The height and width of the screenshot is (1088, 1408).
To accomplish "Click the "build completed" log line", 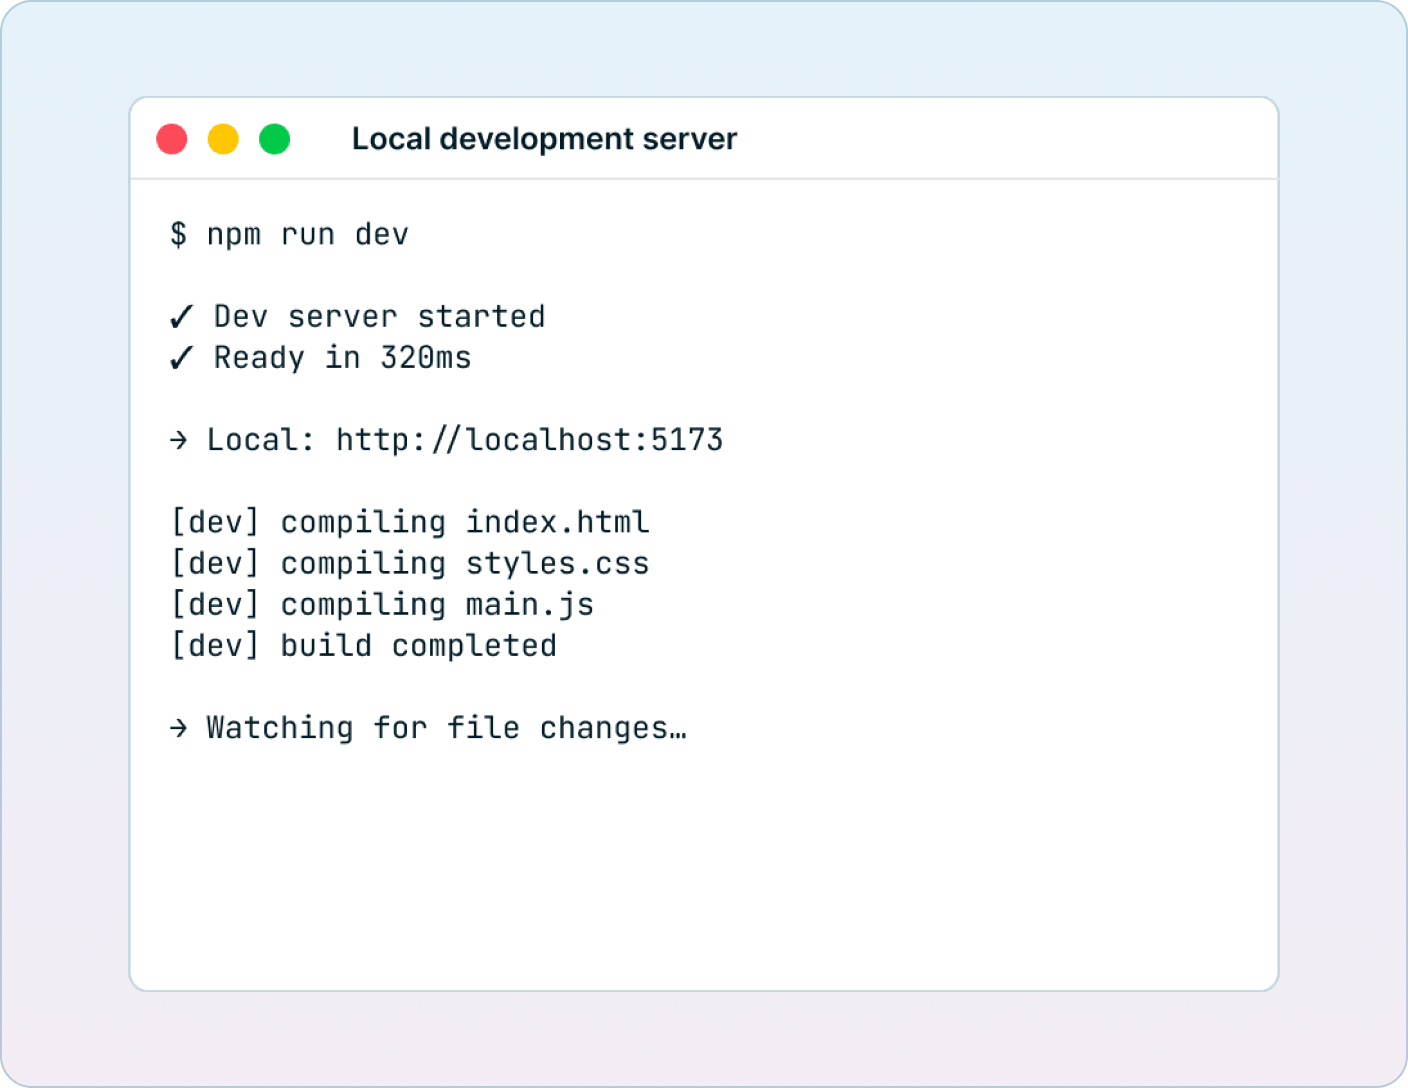I will (418, 646).
